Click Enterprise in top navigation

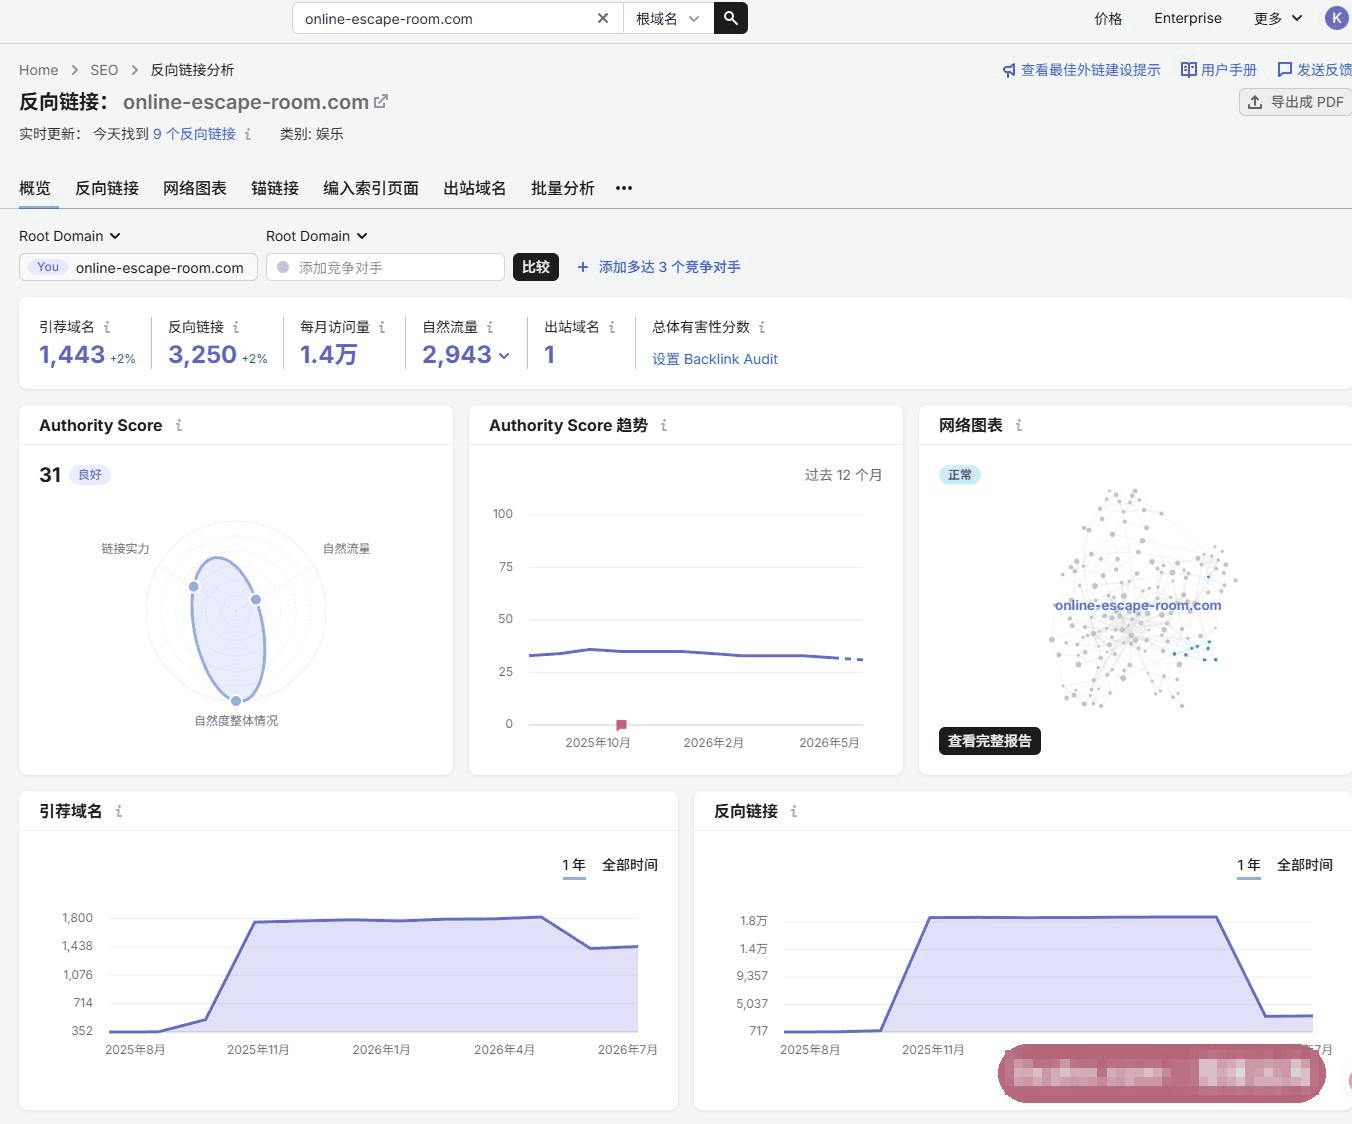click(x=1188, y=18)
